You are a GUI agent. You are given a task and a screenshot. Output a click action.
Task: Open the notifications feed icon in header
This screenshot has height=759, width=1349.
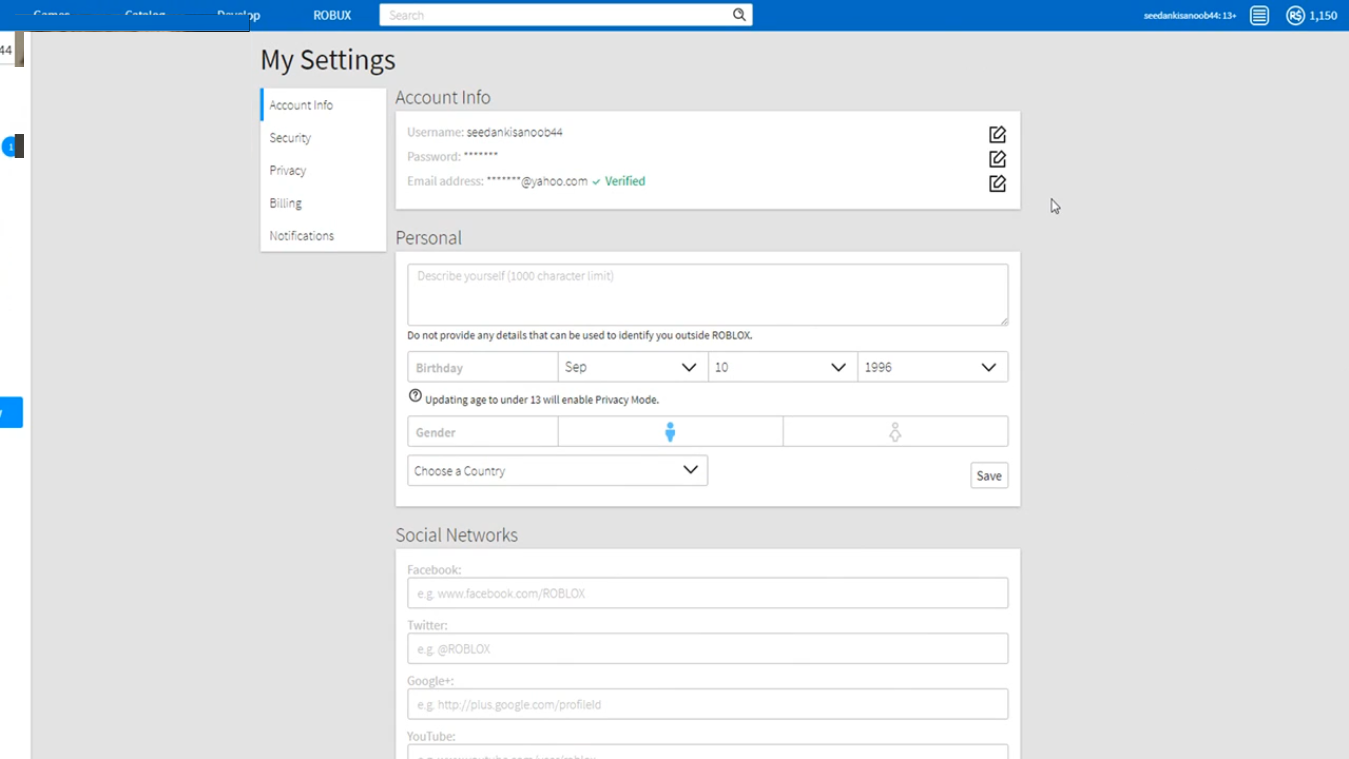tap(1259, 16)
